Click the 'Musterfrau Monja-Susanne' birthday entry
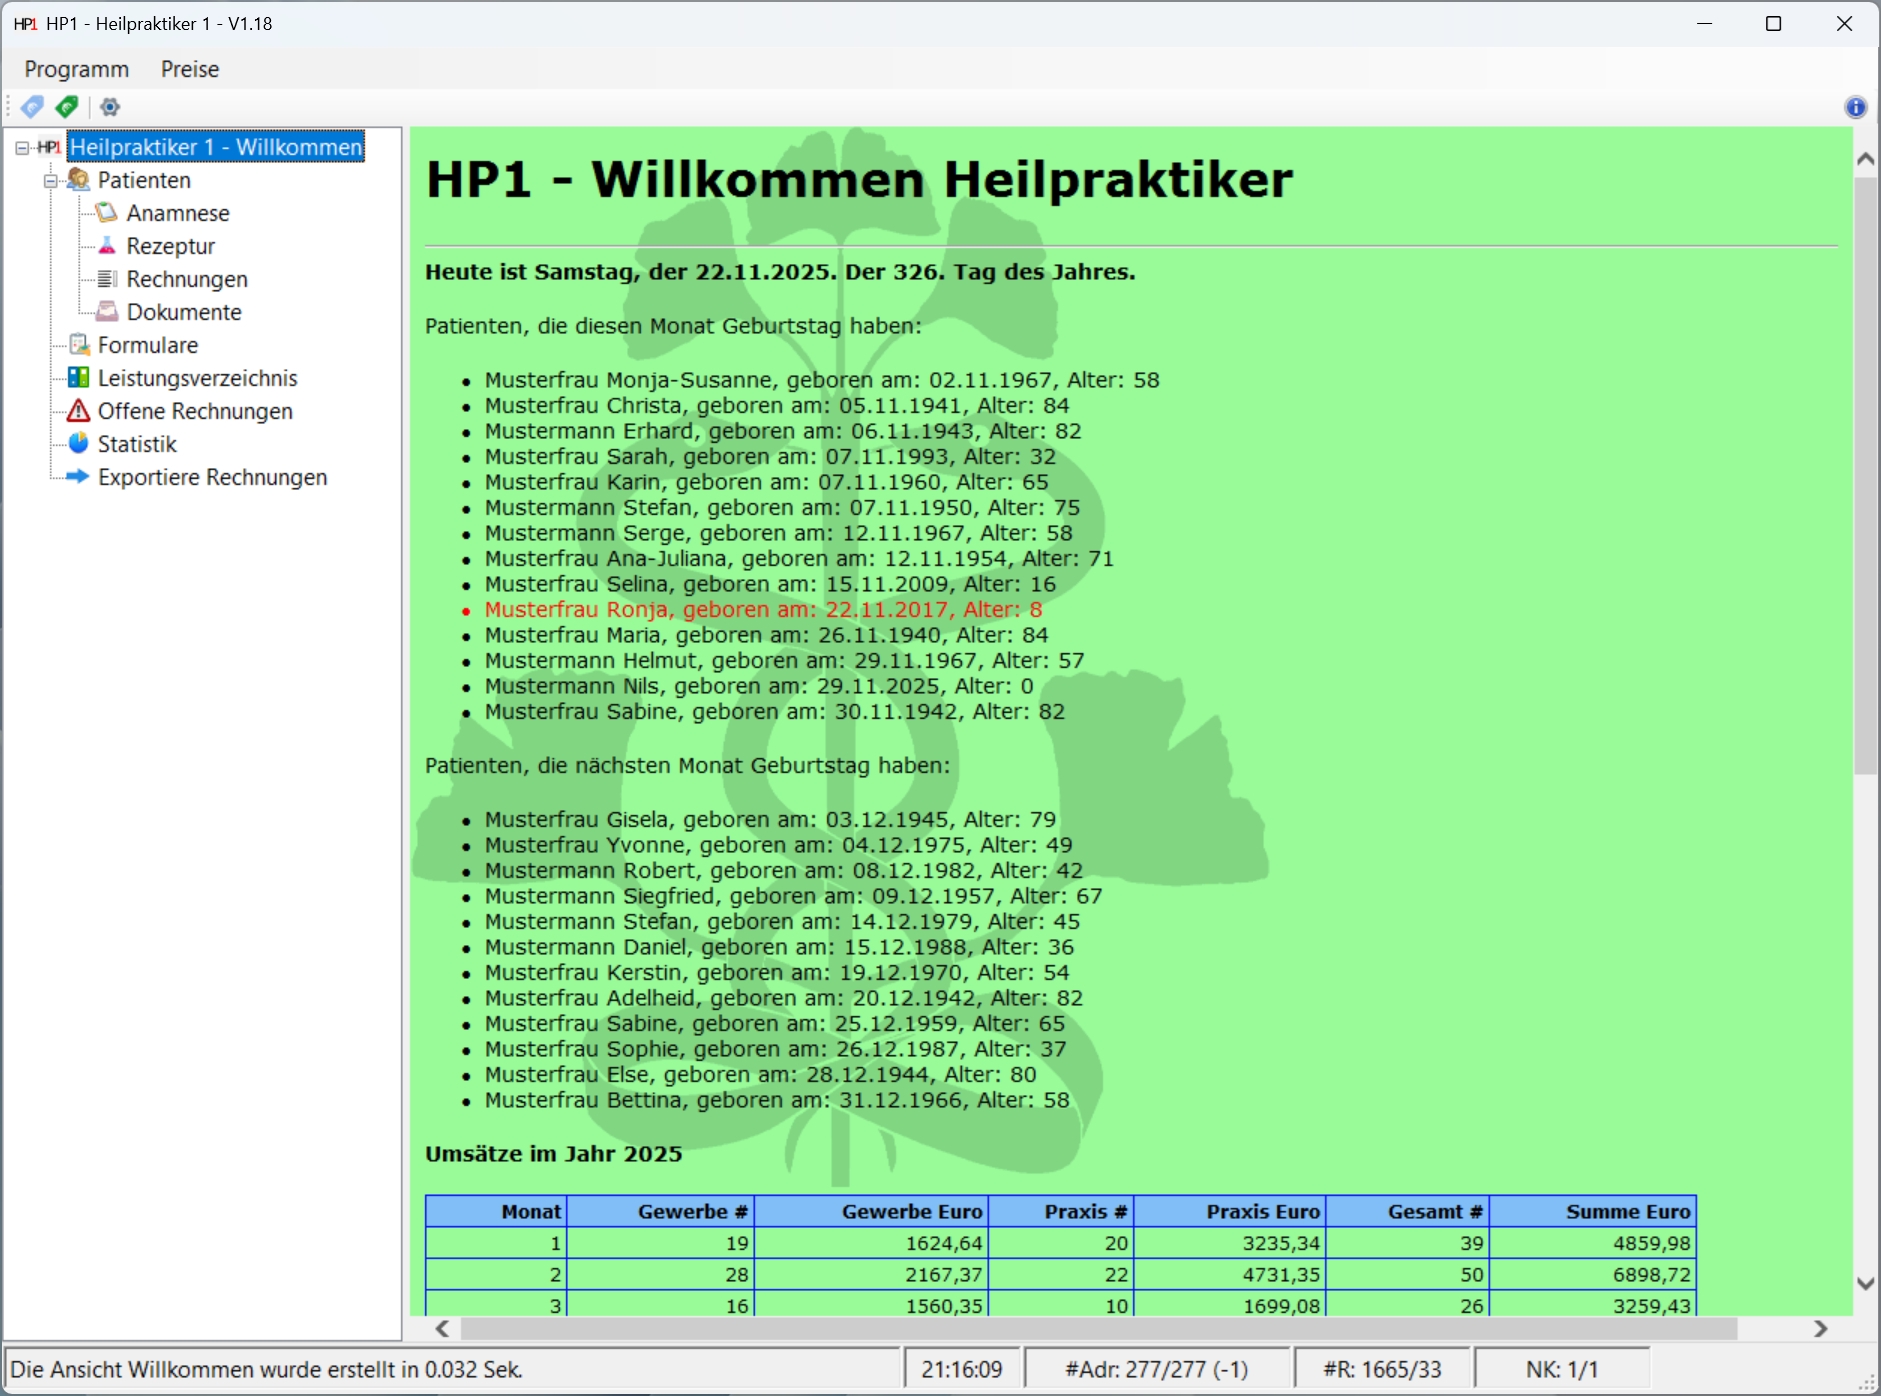 pyautogui.click(x=822, y=380)
